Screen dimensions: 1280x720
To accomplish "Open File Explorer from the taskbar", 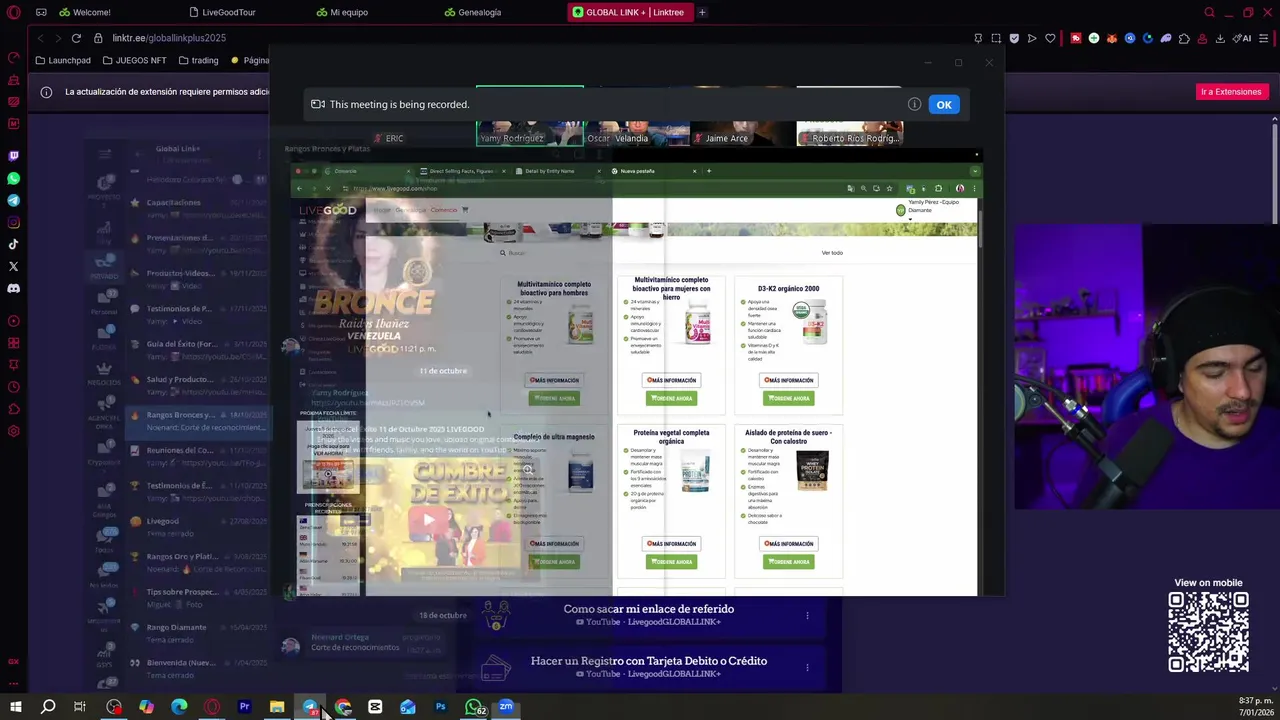I will click(x=277, y=707).
